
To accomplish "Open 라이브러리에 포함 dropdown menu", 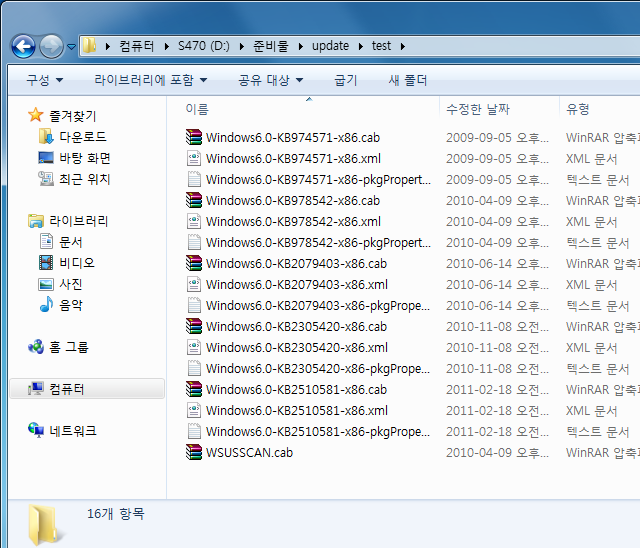I will (151, 80).
